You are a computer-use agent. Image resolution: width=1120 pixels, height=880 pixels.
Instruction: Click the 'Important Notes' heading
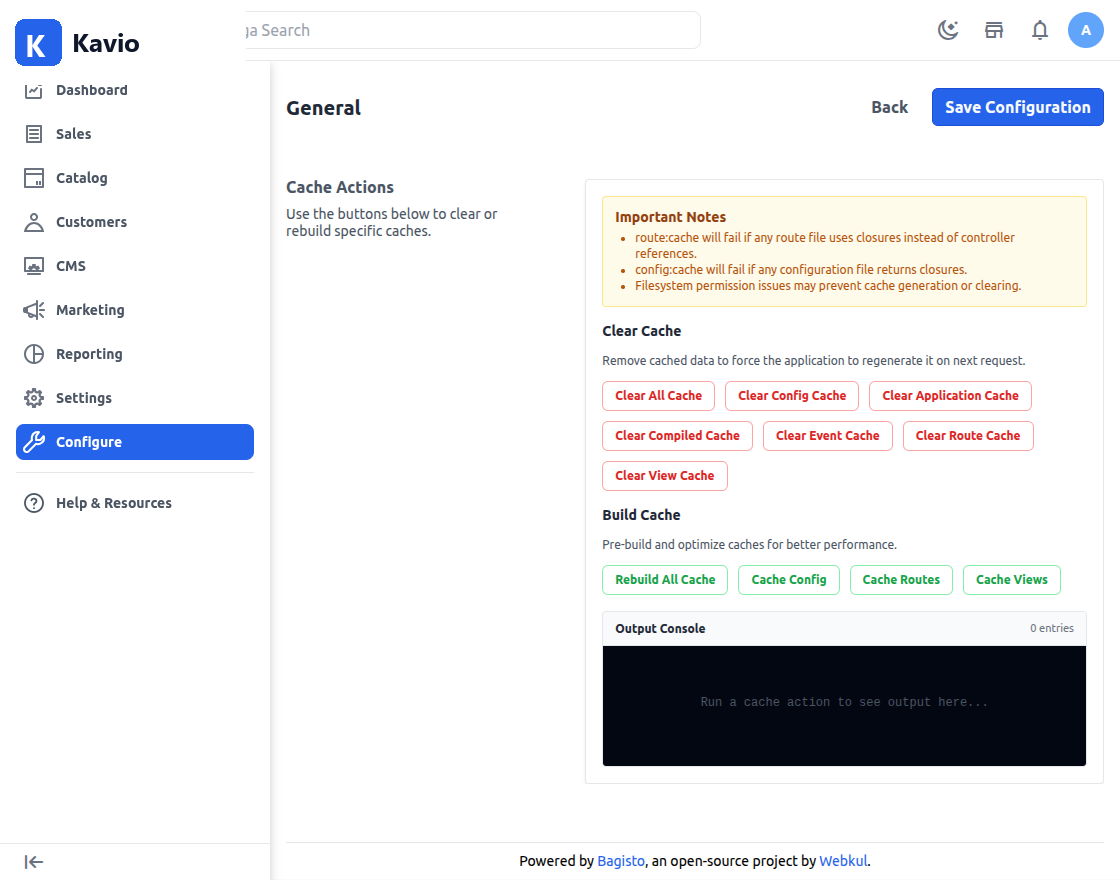tap(670, 217)
